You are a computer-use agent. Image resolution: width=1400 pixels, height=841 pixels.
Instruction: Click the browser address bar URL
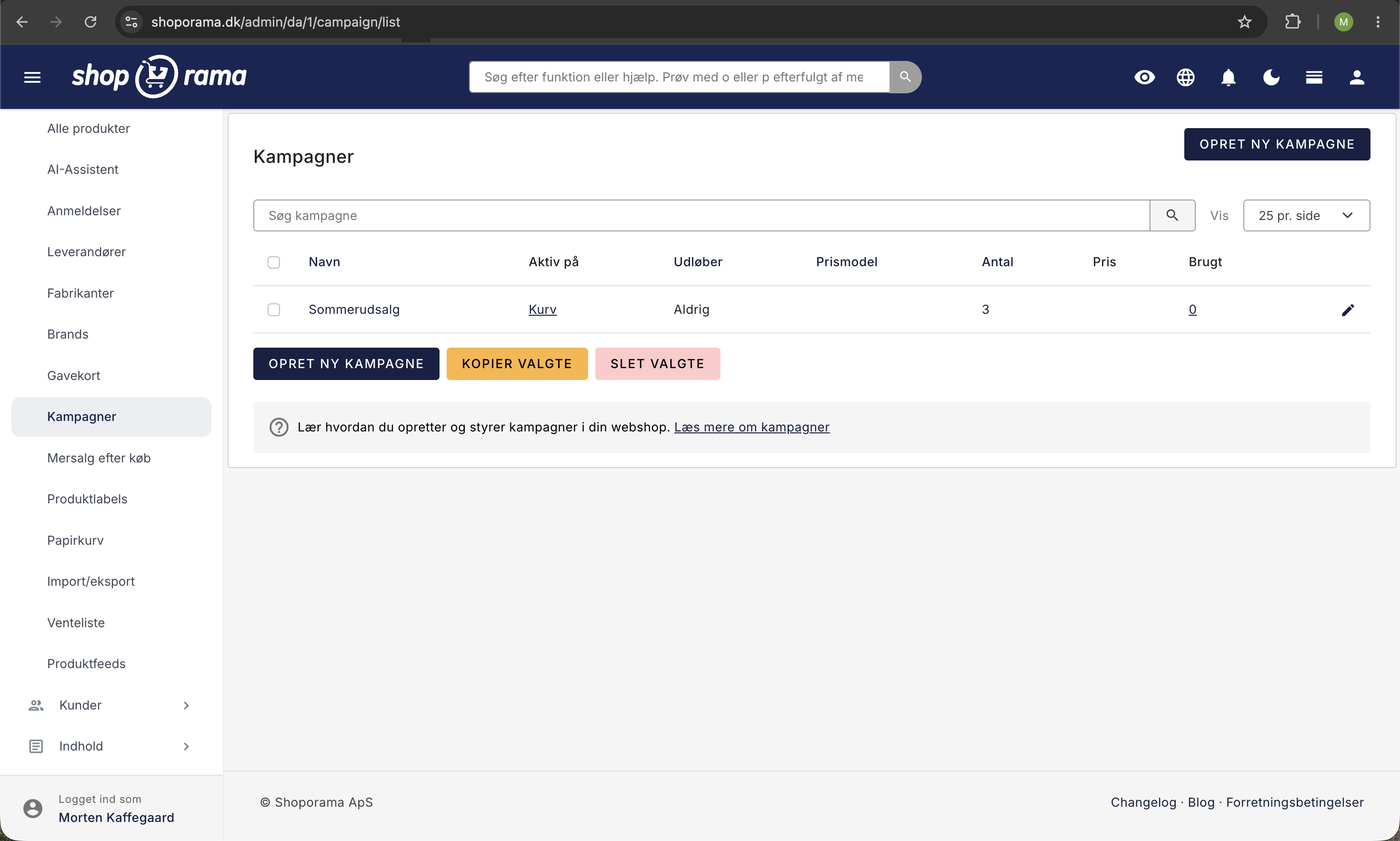coord(276,21)
